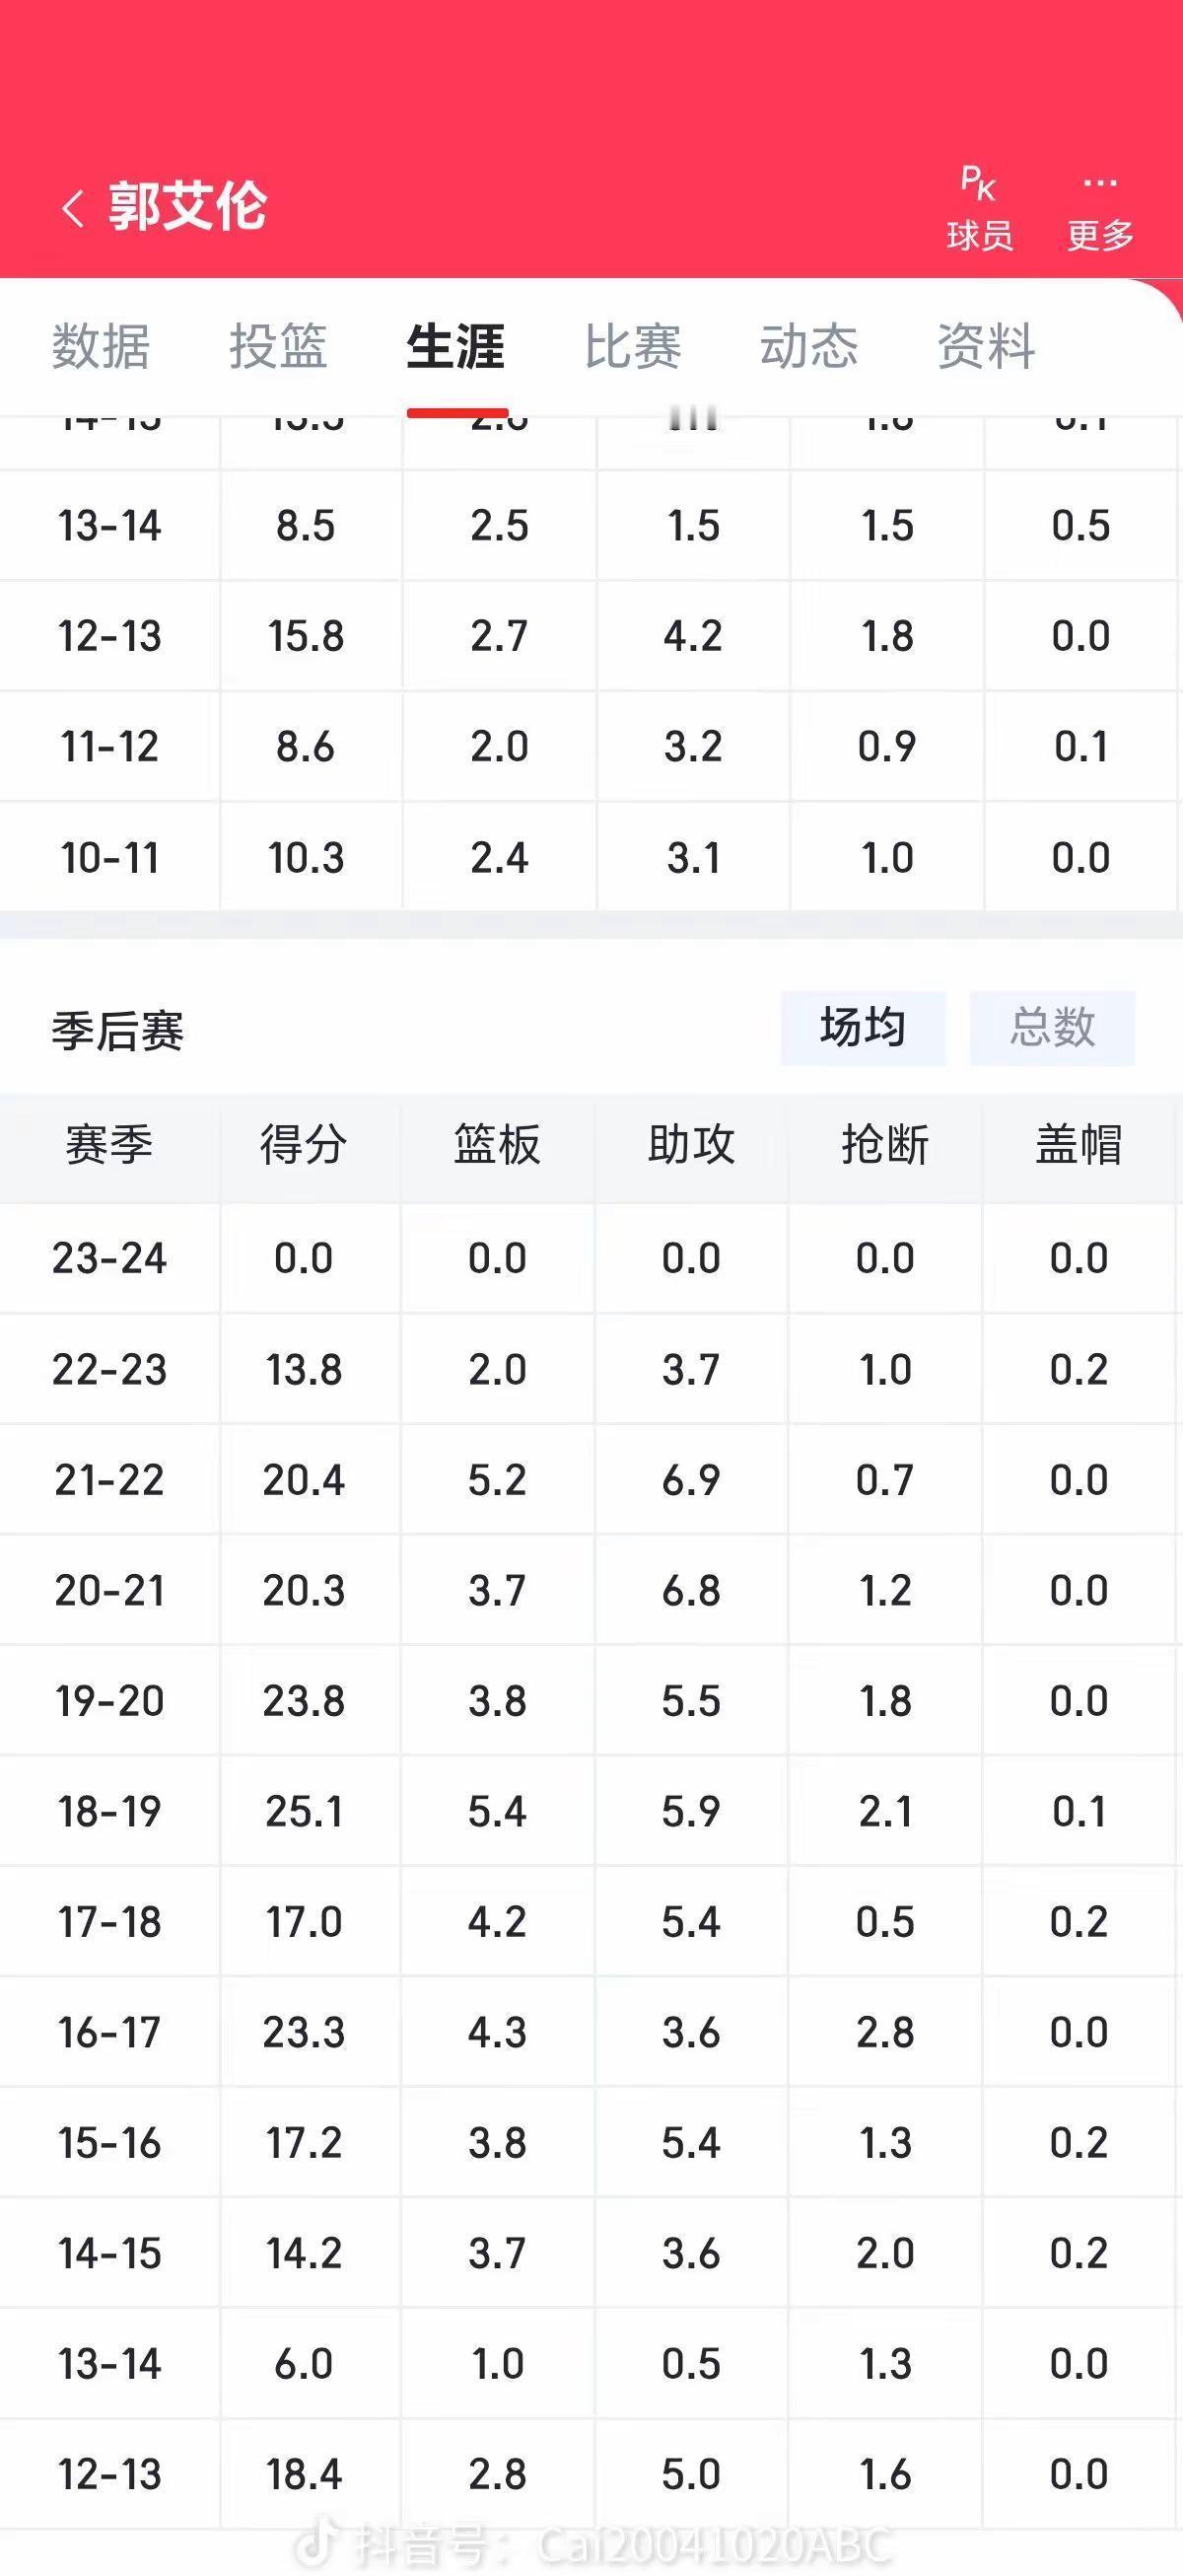Tap the 篮板 column header
The width and height of the screenshot is (1183, 2576).
point(498,1145)
